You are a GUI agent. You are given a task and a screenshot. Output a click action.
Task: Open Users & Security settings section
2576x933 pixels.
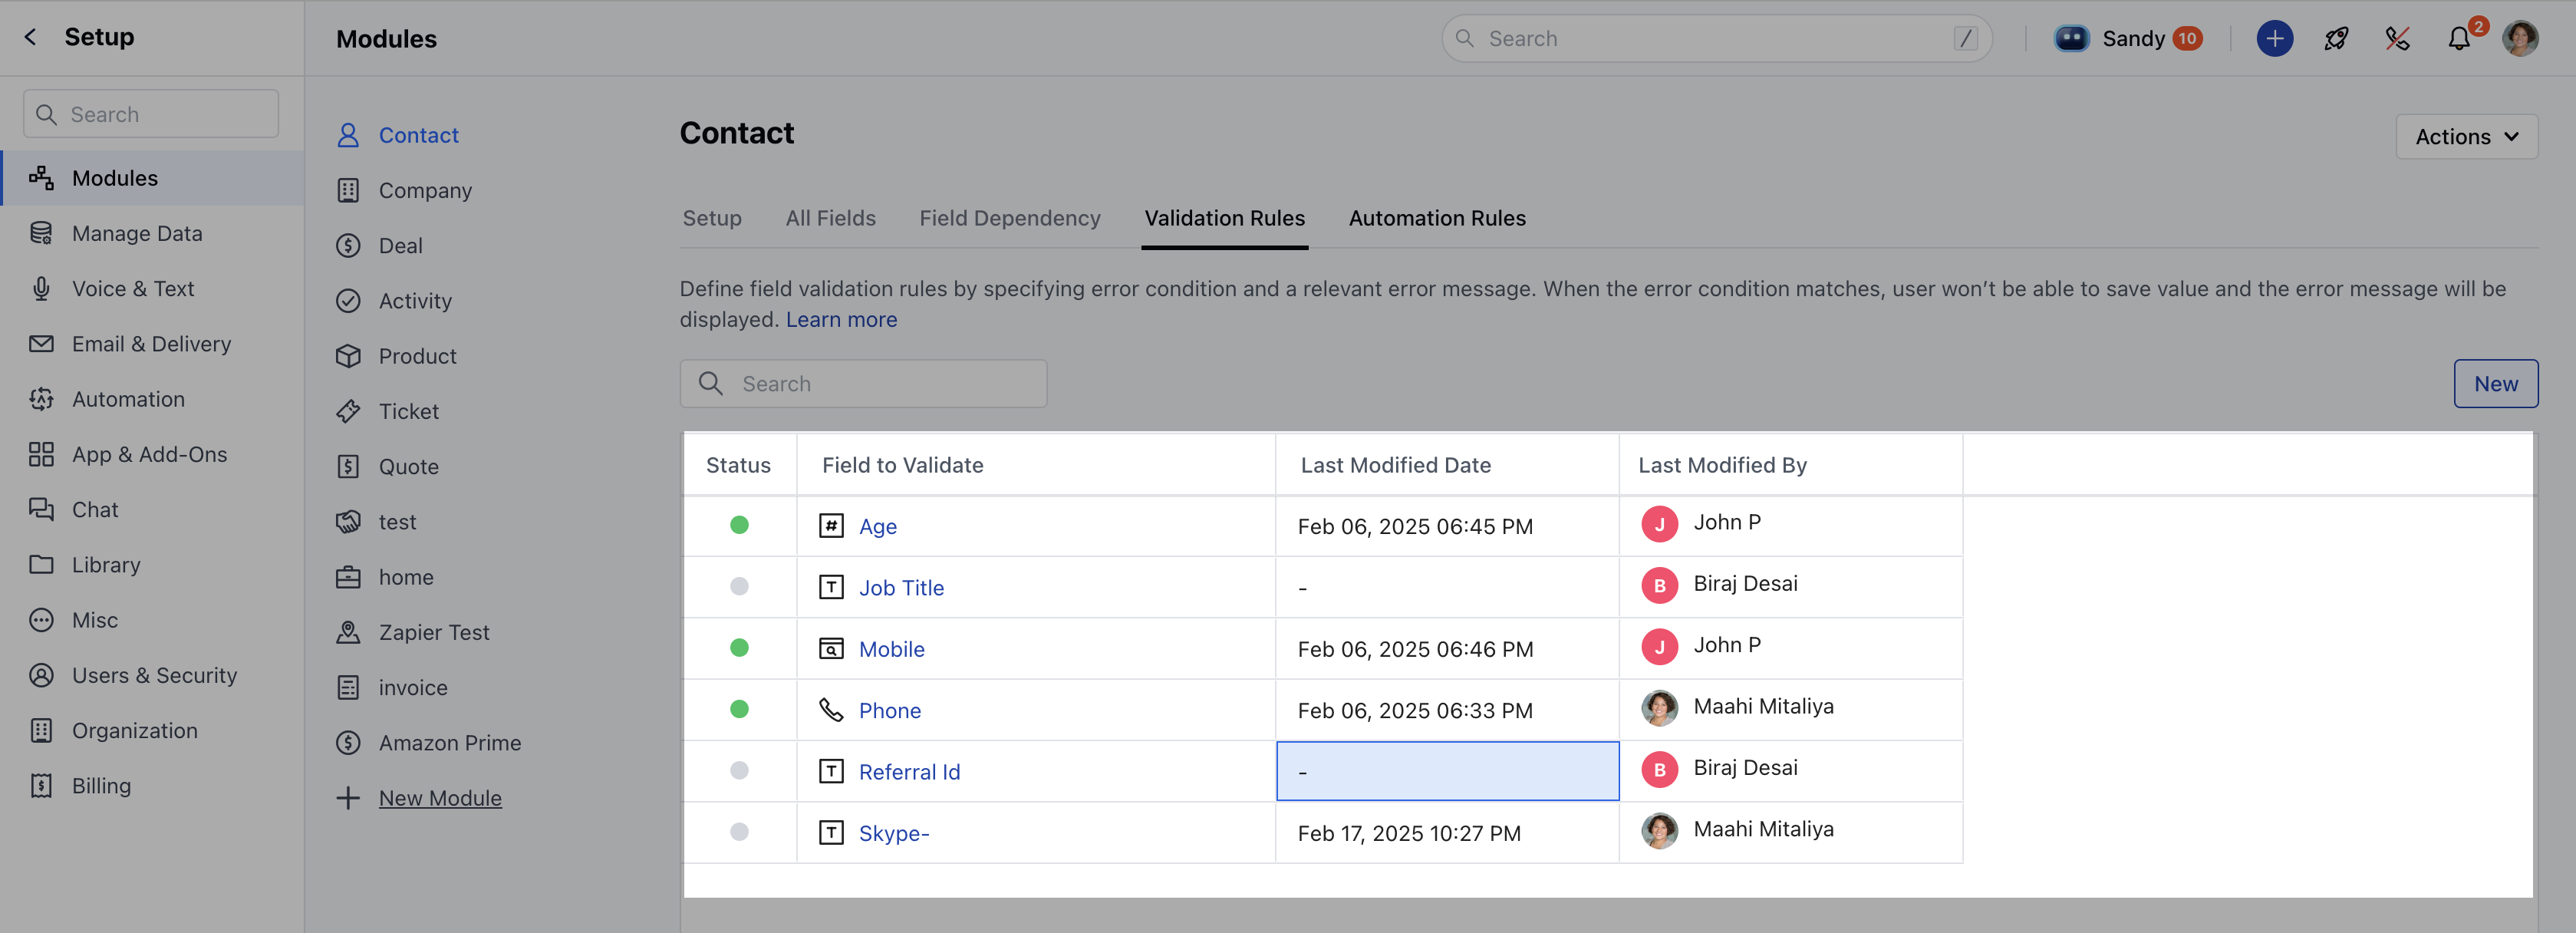coord(154,675)
